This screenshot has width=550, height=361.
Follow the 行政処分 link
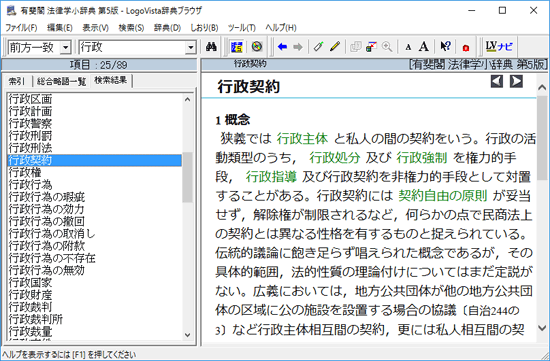pyautogui.click(x=335, y=158)
